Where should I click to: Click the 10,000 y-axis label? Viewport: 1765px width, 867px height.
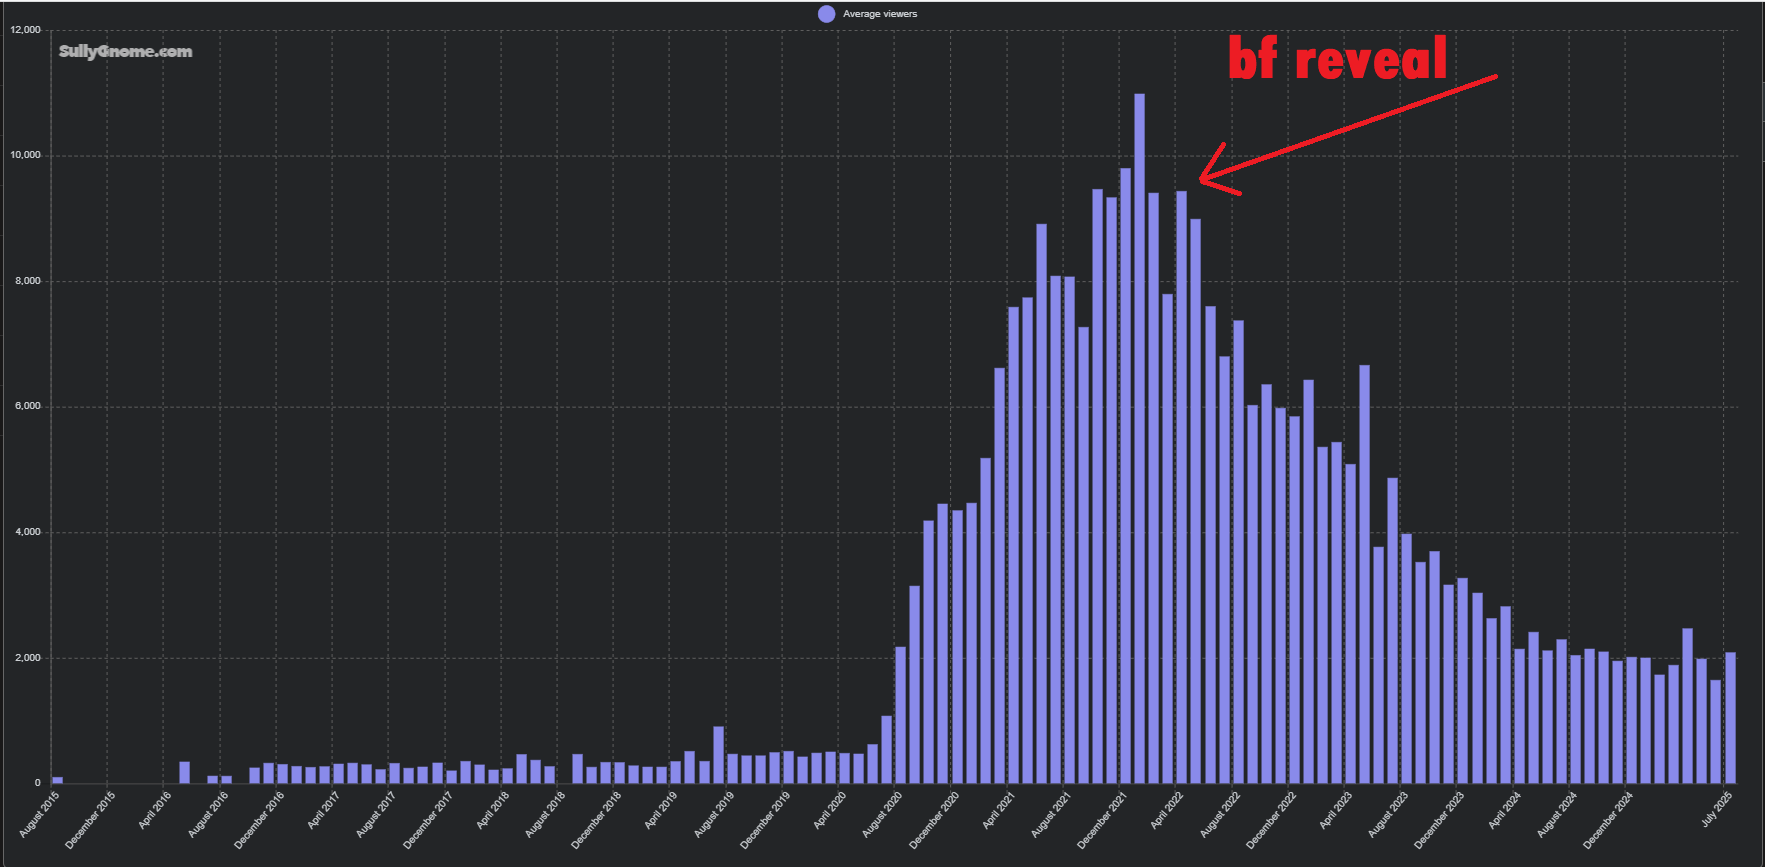[x=26, y=155]
